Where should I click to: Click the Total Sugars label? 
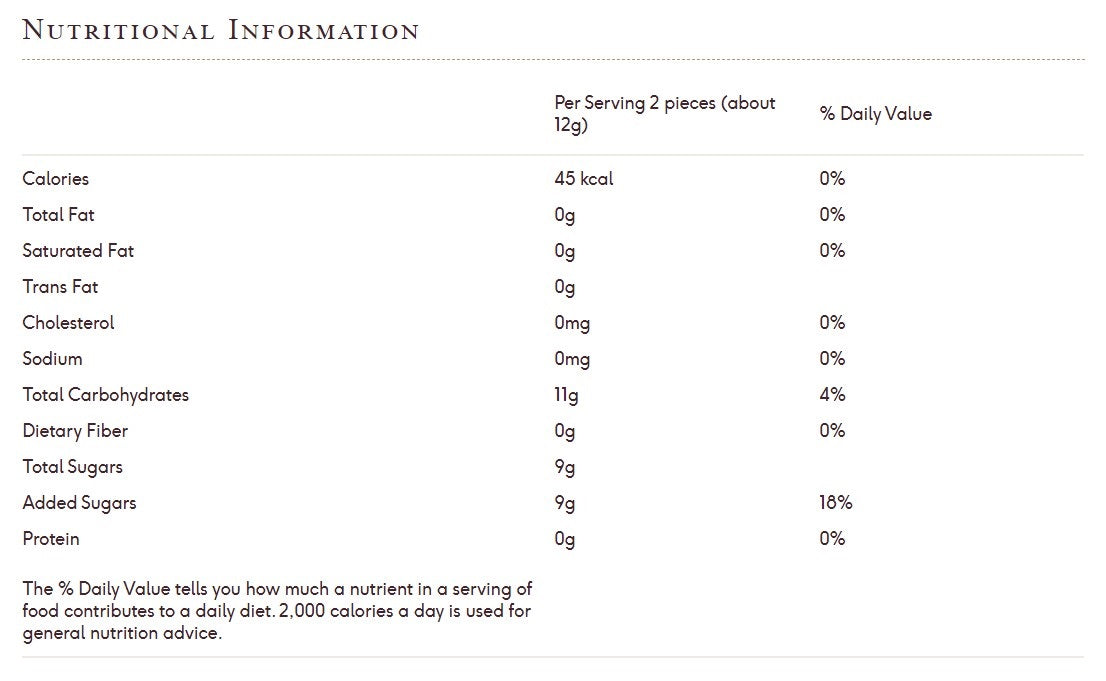click(73, 467)
